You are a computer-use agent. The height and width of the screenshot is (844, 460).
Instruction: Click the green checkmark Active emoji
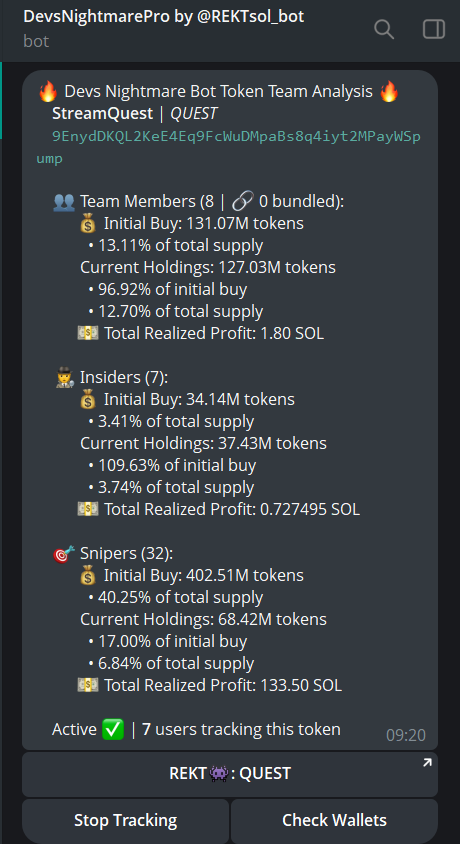click(x=112, y=730)
